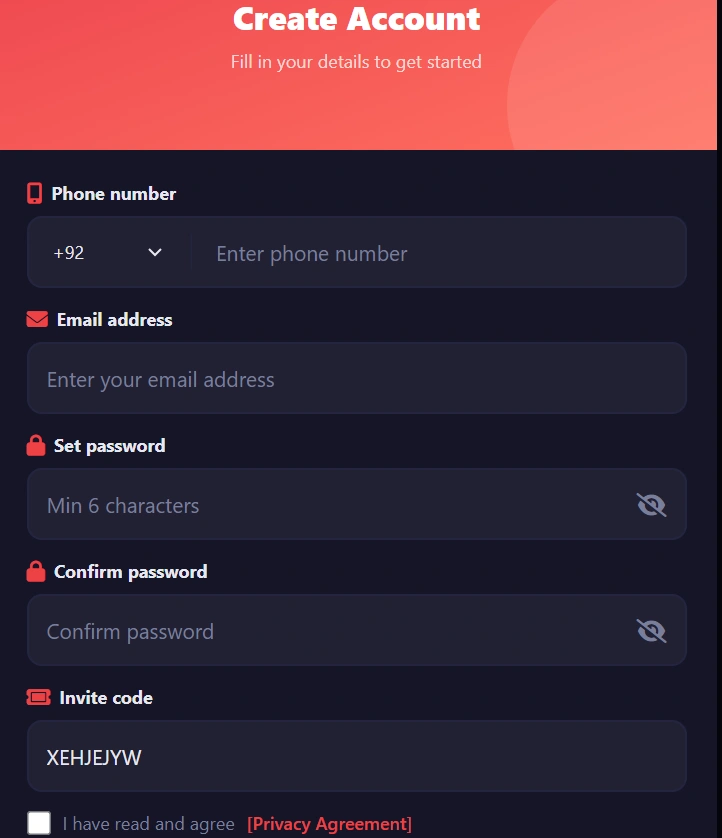
Task: Click the invite code field containing XEHJEJYW
Action: coord(357,757)
